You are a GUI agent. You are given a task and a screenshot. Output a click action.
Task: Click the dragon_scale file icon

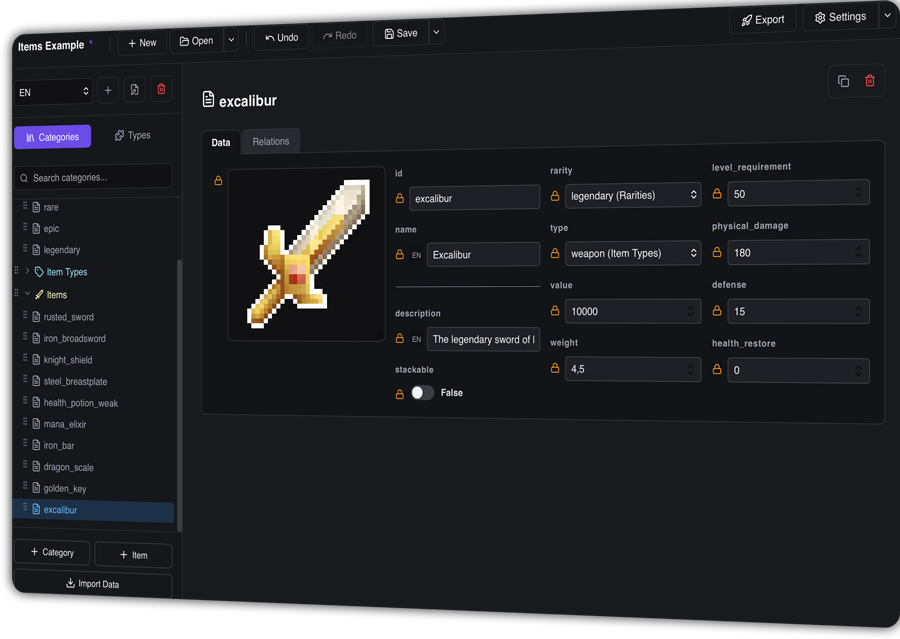tap(36, 466)
